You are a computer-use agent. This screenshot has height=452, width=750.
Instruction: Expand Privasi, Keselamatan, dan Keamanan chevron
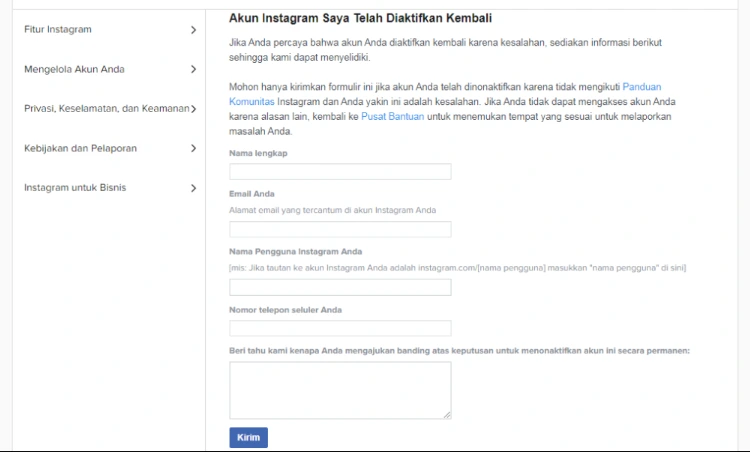193,109
